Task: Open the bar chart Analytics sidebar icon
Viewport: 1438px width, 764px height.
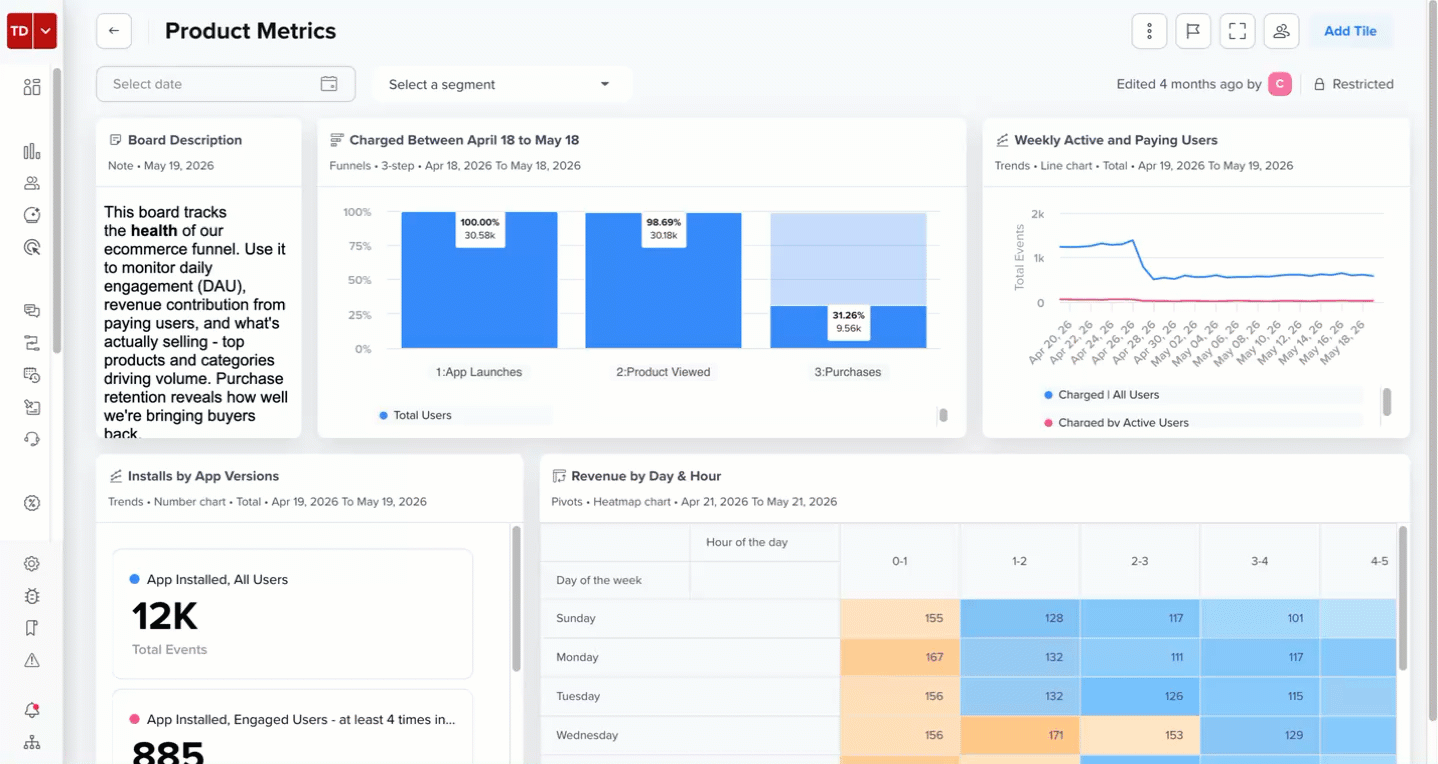Action: pyautogui.click(x=32, y=151)
